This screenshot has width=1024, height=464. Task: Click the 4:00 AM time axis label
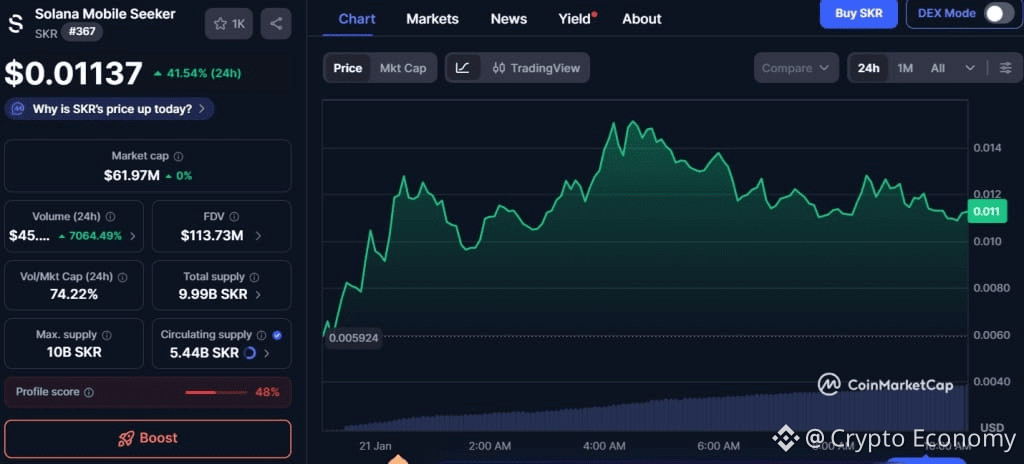pyautogui.click(x=605, y=446)
